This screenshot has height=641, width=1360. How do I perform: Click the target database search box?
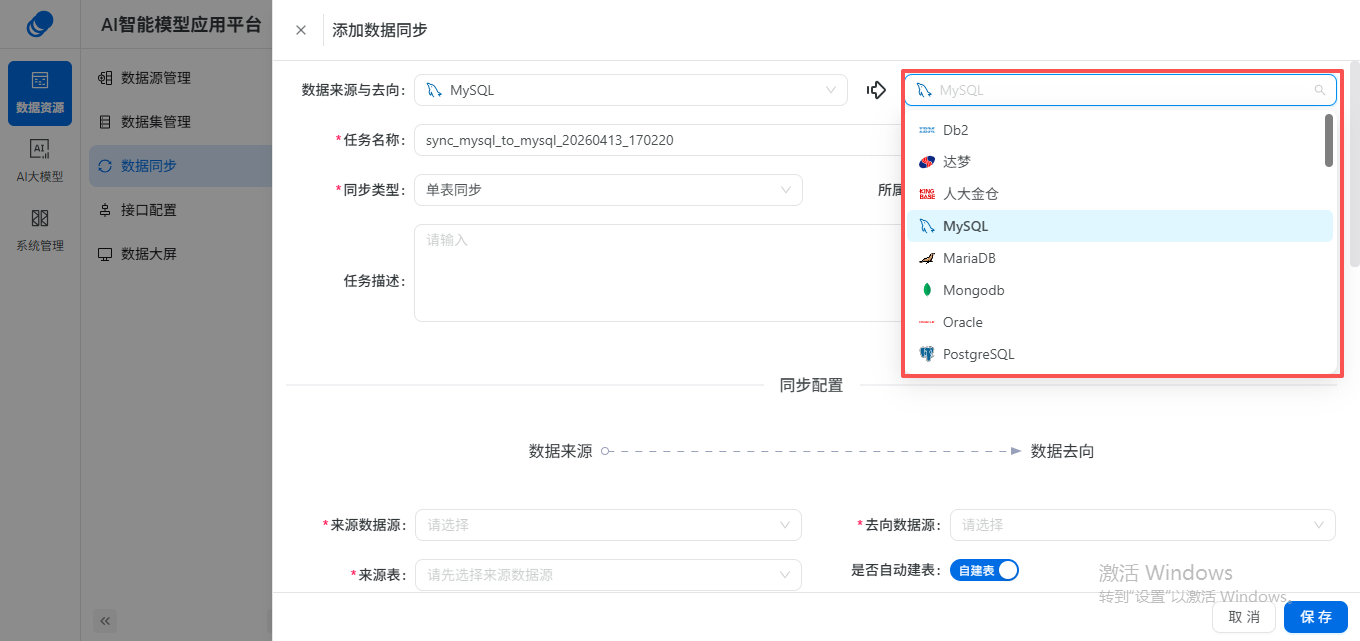tap(1121, 90)
